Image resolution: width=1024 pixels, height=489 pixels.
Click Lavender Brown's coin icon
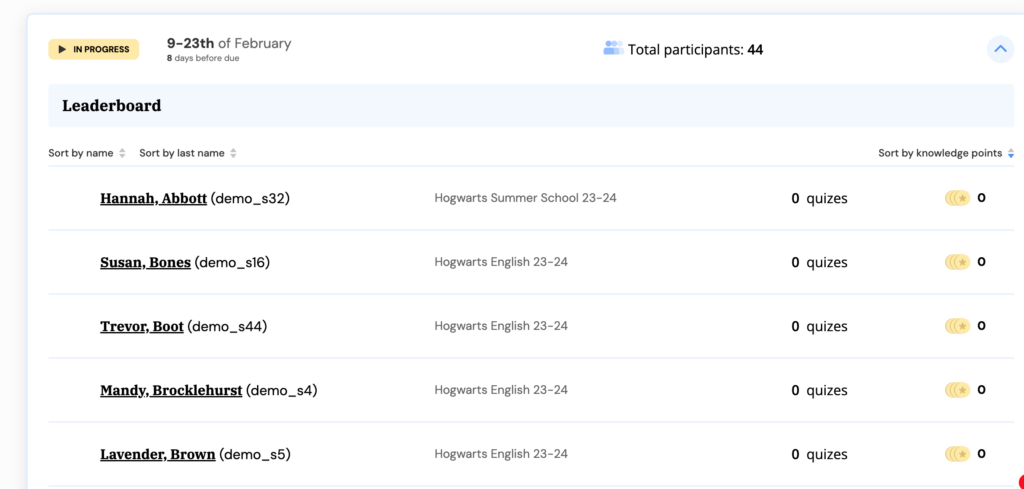pyautogui.click(x=957, y=454)
